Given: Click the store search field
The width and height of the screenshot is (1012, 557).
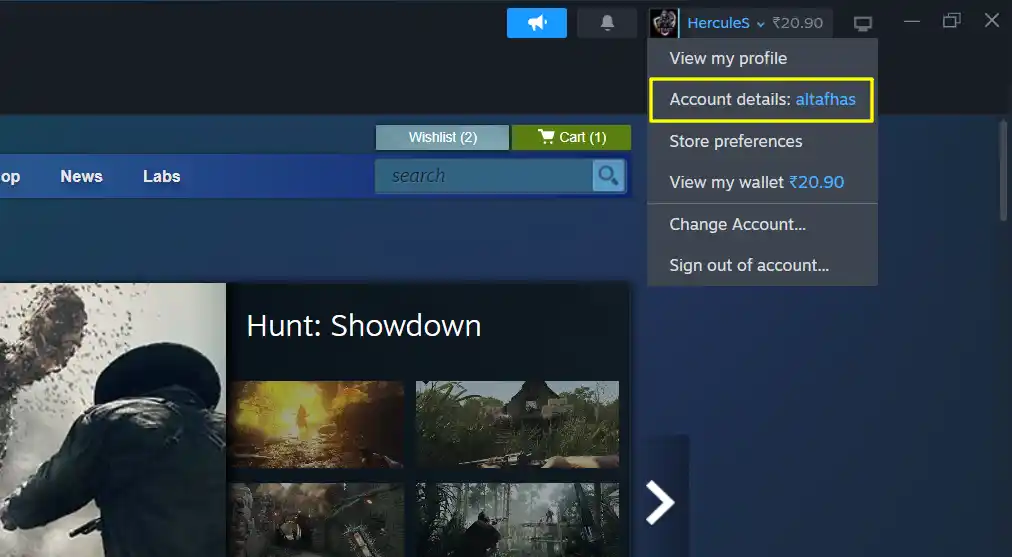Looking at the screenshot, I should [483, 176].
